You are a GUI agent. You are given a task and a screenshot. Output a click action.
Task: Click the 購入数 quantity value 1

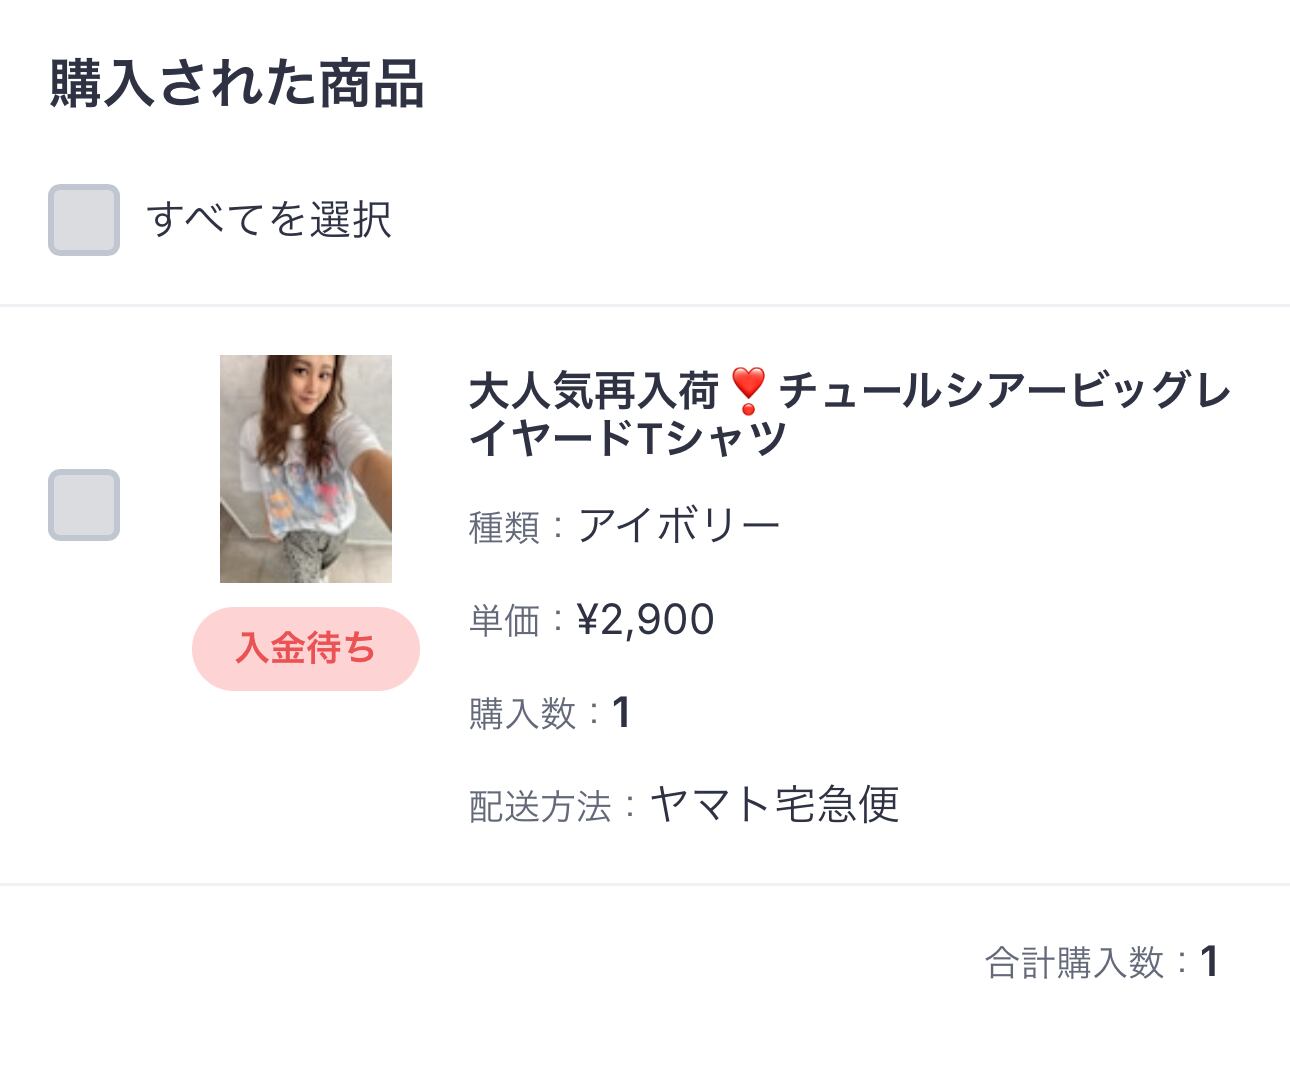(621, 713)
